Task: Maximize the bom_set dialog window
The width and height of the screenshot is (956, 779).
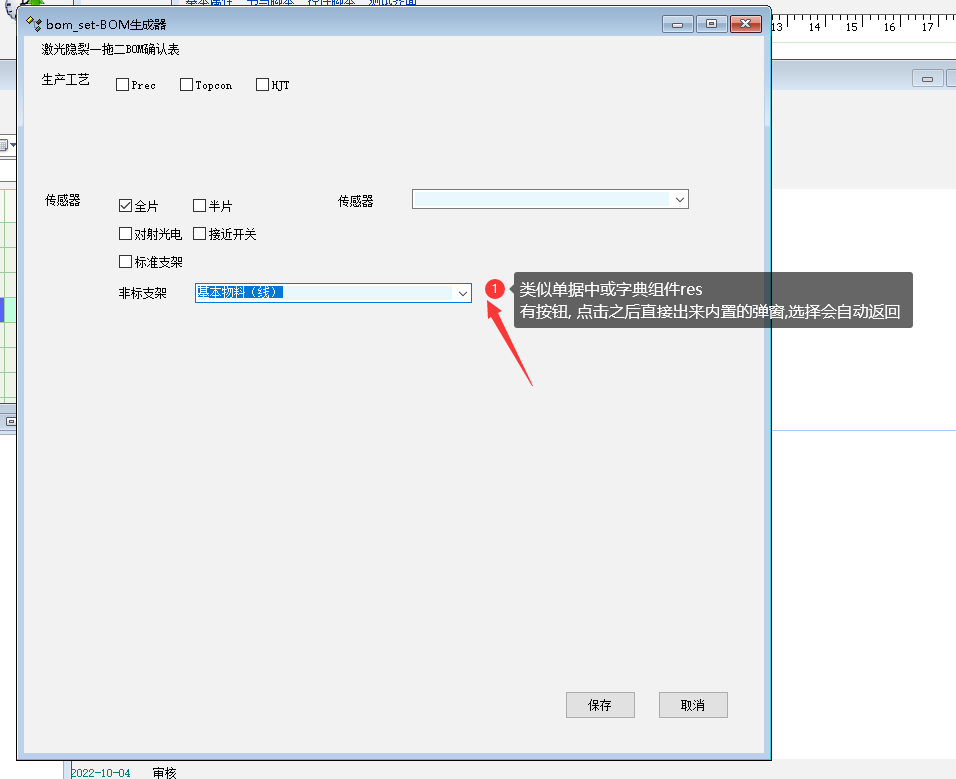Action: (x=710, y=24)
